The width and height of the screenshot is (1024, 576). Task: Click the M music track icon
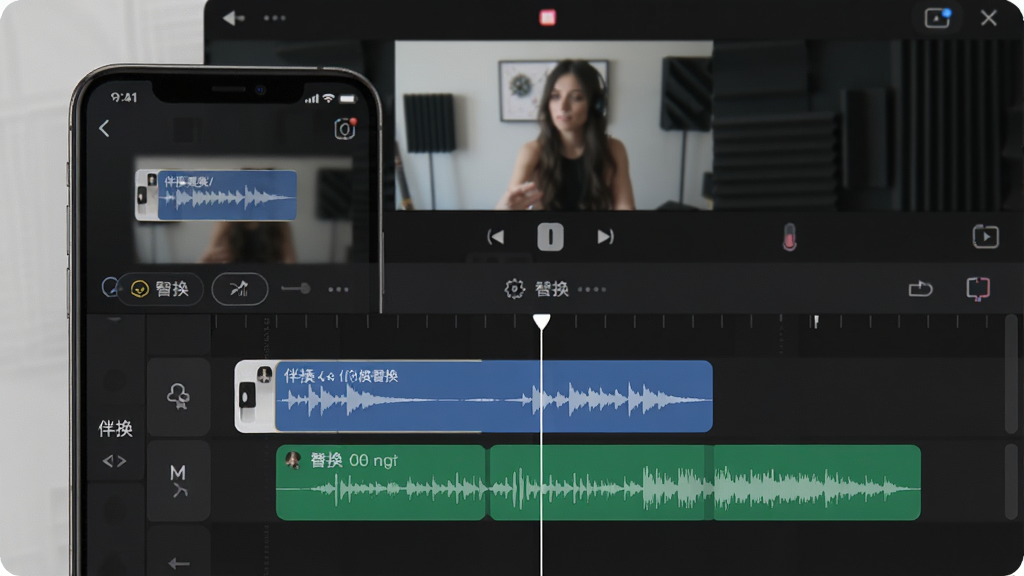178,481
